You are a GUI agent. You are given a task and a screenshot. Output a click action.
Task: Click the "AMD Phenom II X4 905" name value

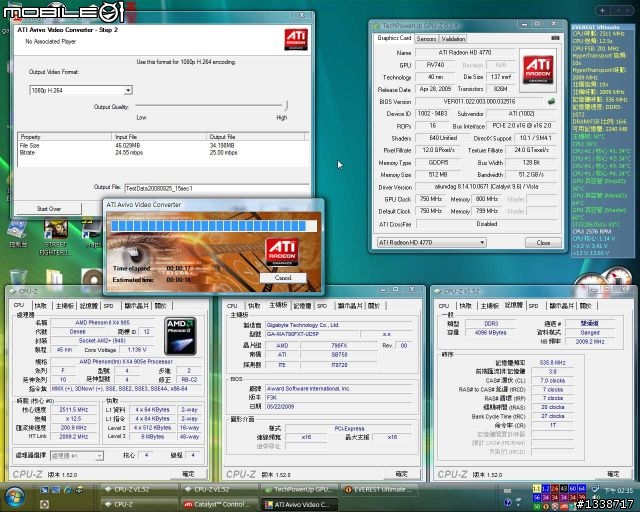coord(102,323)
